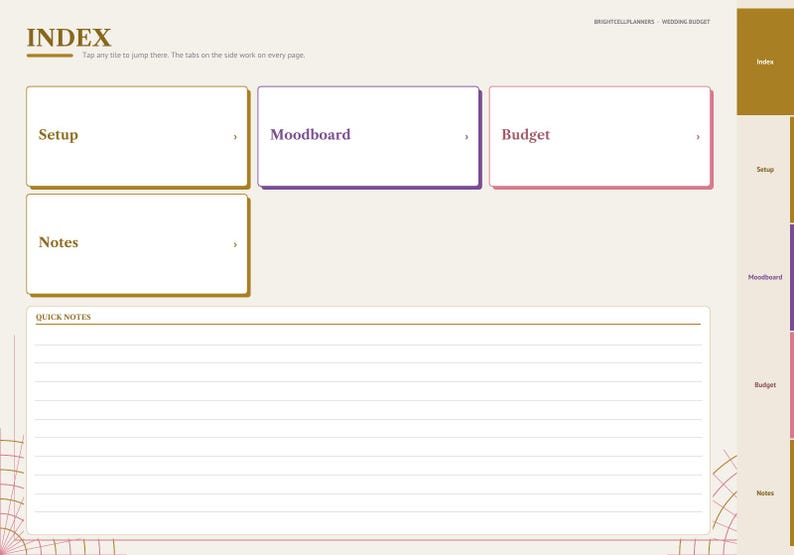
Task: Select the Index side tab
Action: pos(765,62)
